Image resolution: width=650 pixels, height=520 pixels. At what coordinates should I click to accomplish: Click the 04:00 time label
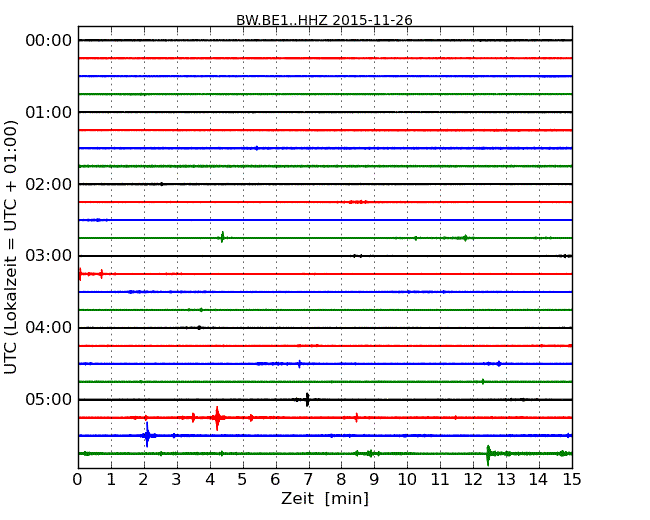point(49,328)
